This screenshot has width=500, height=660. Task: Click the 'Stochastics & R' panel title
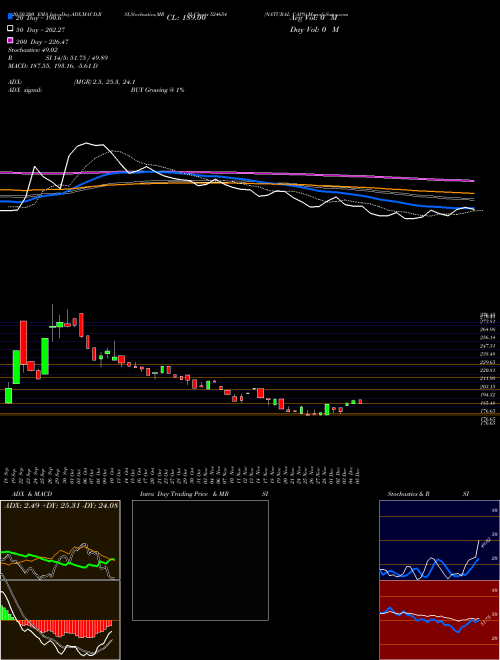pos(409,494)
